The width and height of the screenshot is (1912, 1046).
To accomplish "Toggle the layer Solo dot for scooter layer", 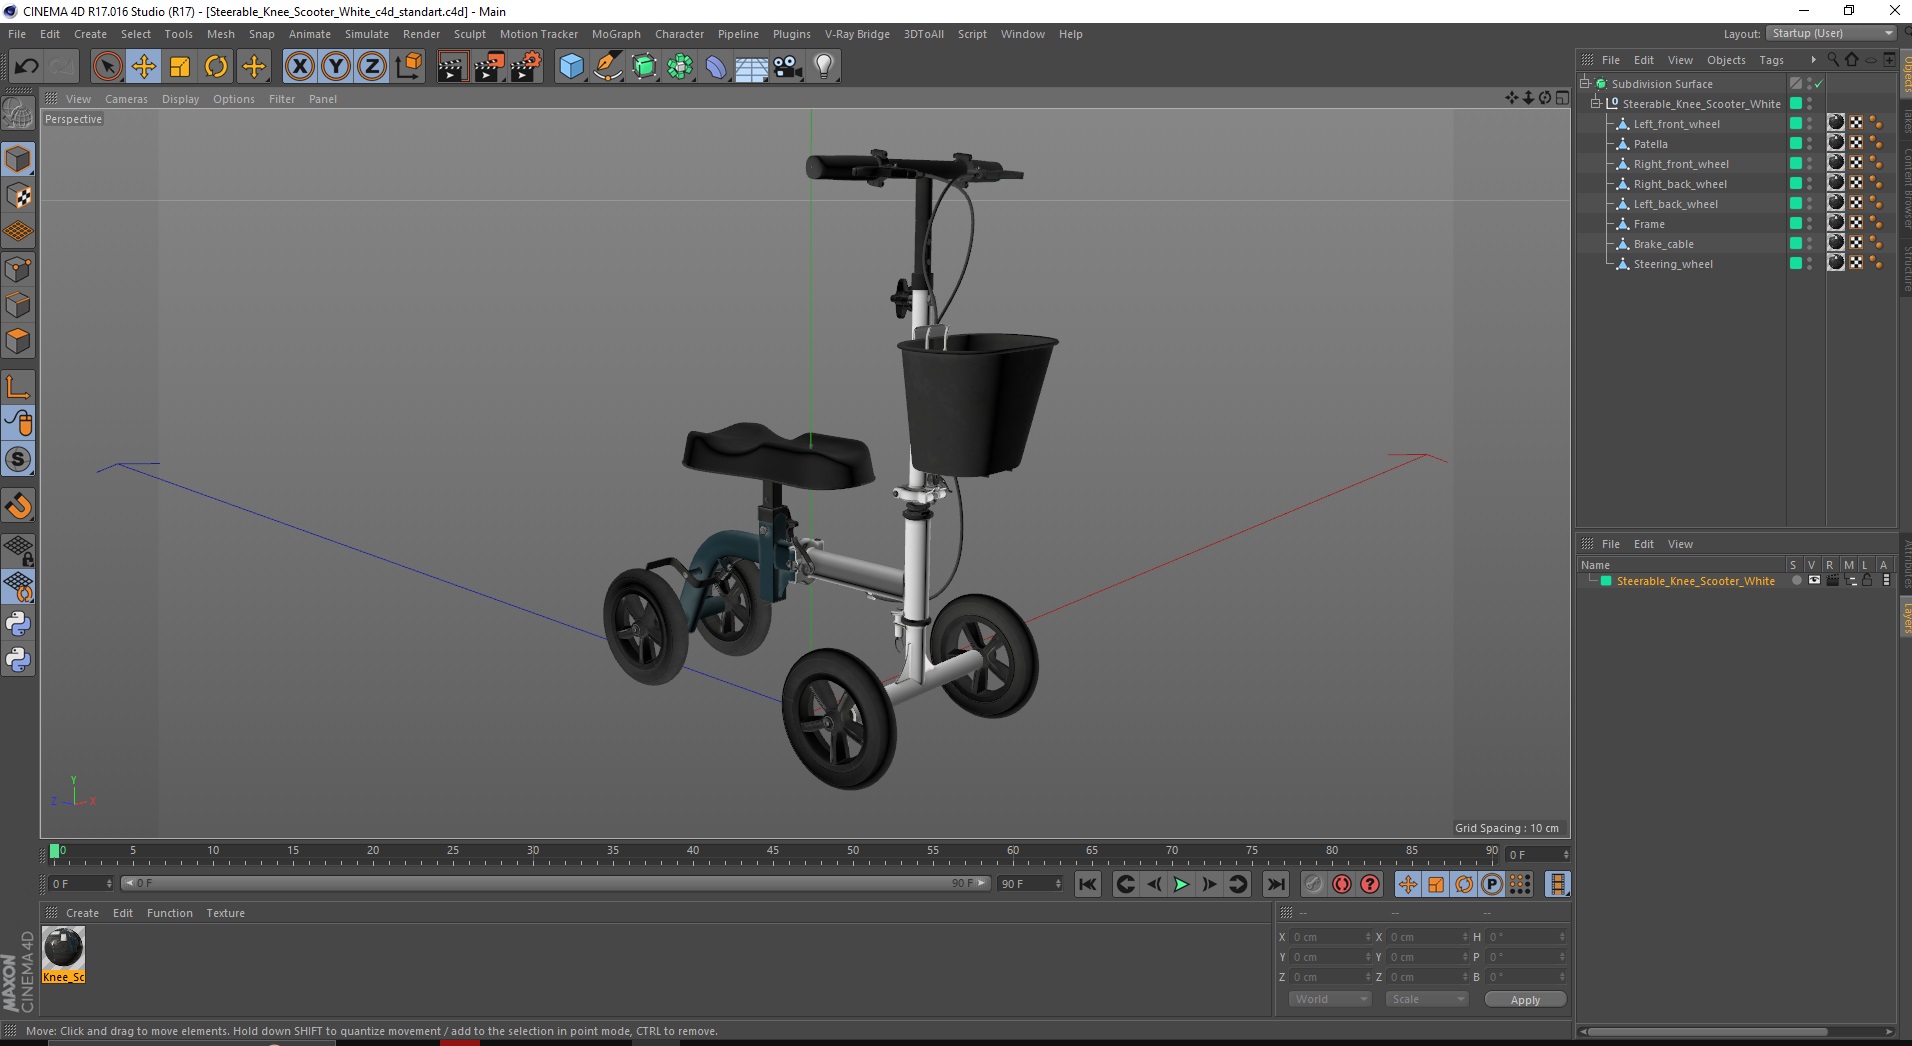I will 1796,581.
